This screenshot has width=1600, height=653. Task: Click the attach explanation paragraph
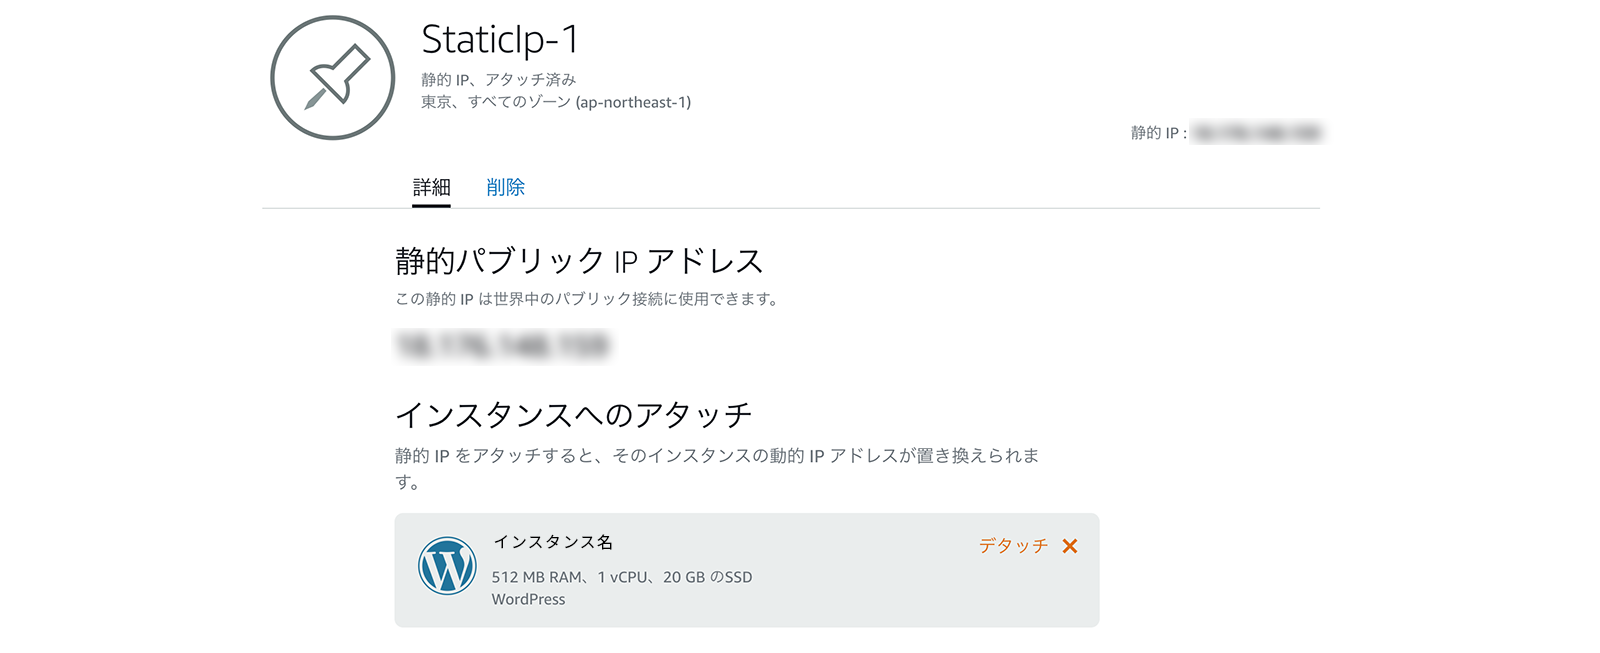pyautogui.click(x=717, y=468)
